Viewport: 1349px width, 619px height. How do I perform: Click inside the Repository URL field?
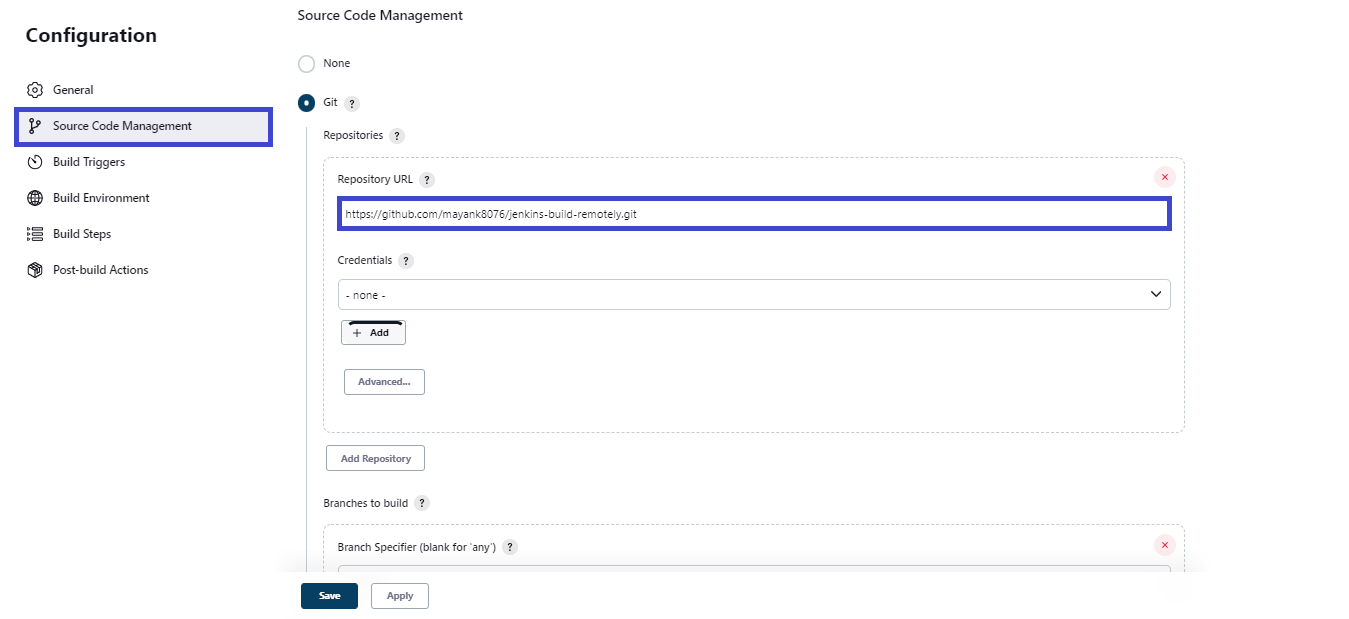(x=754, y=213)
